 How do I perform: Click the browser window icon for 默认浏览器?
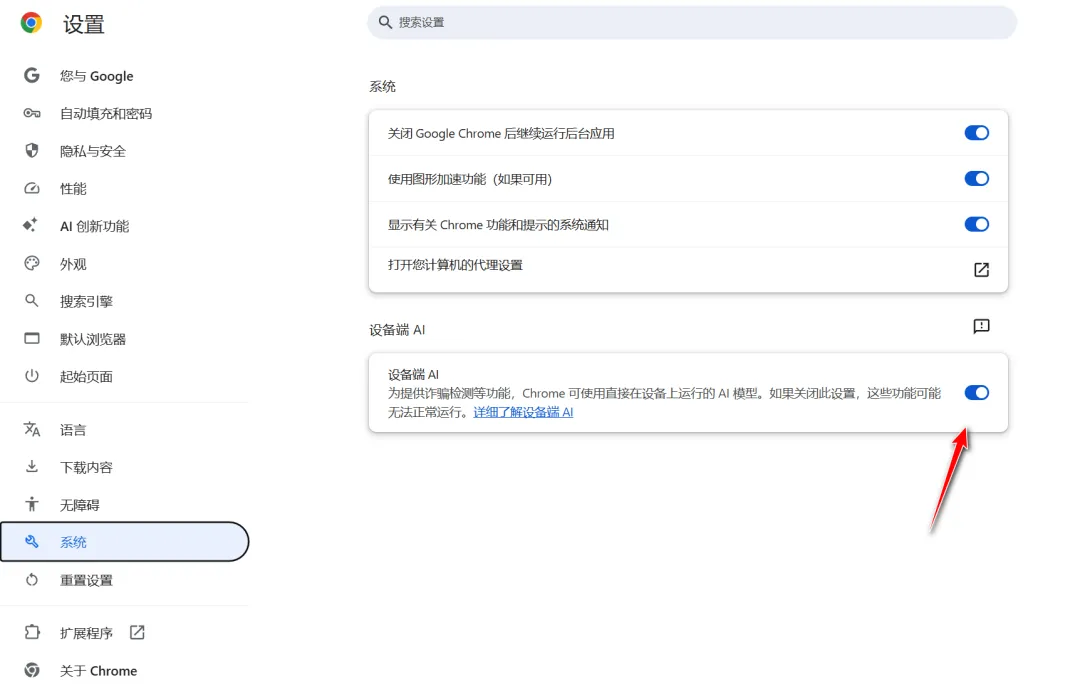(32, 338)
